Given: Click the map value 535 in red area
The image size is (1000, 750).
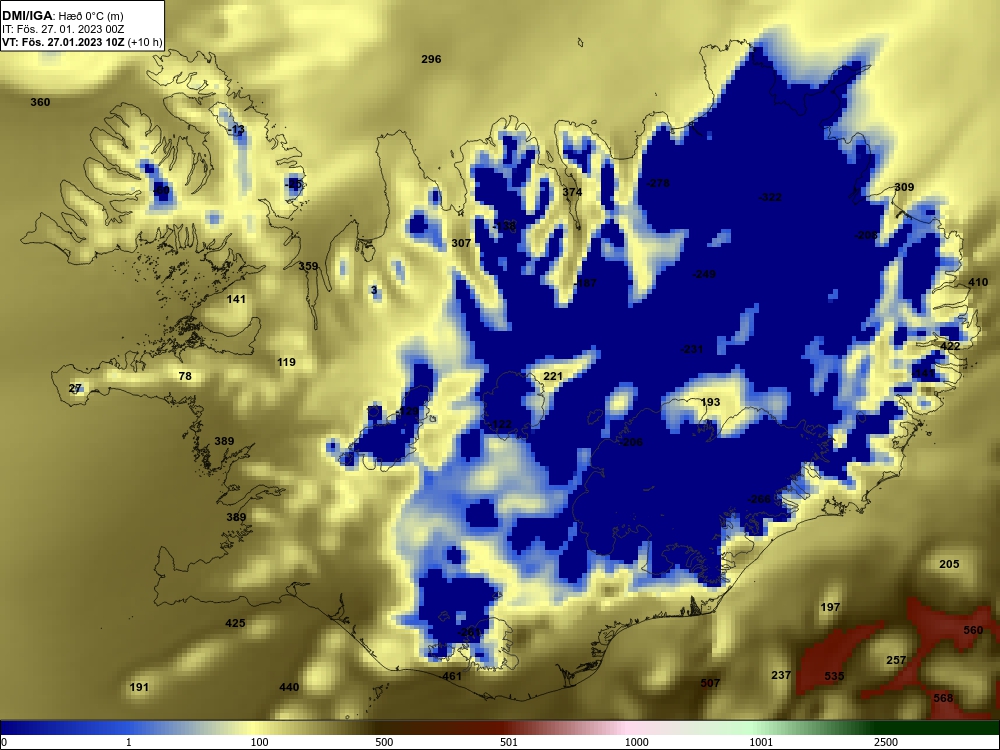Looking at the screenshot, I should (834, 677).
